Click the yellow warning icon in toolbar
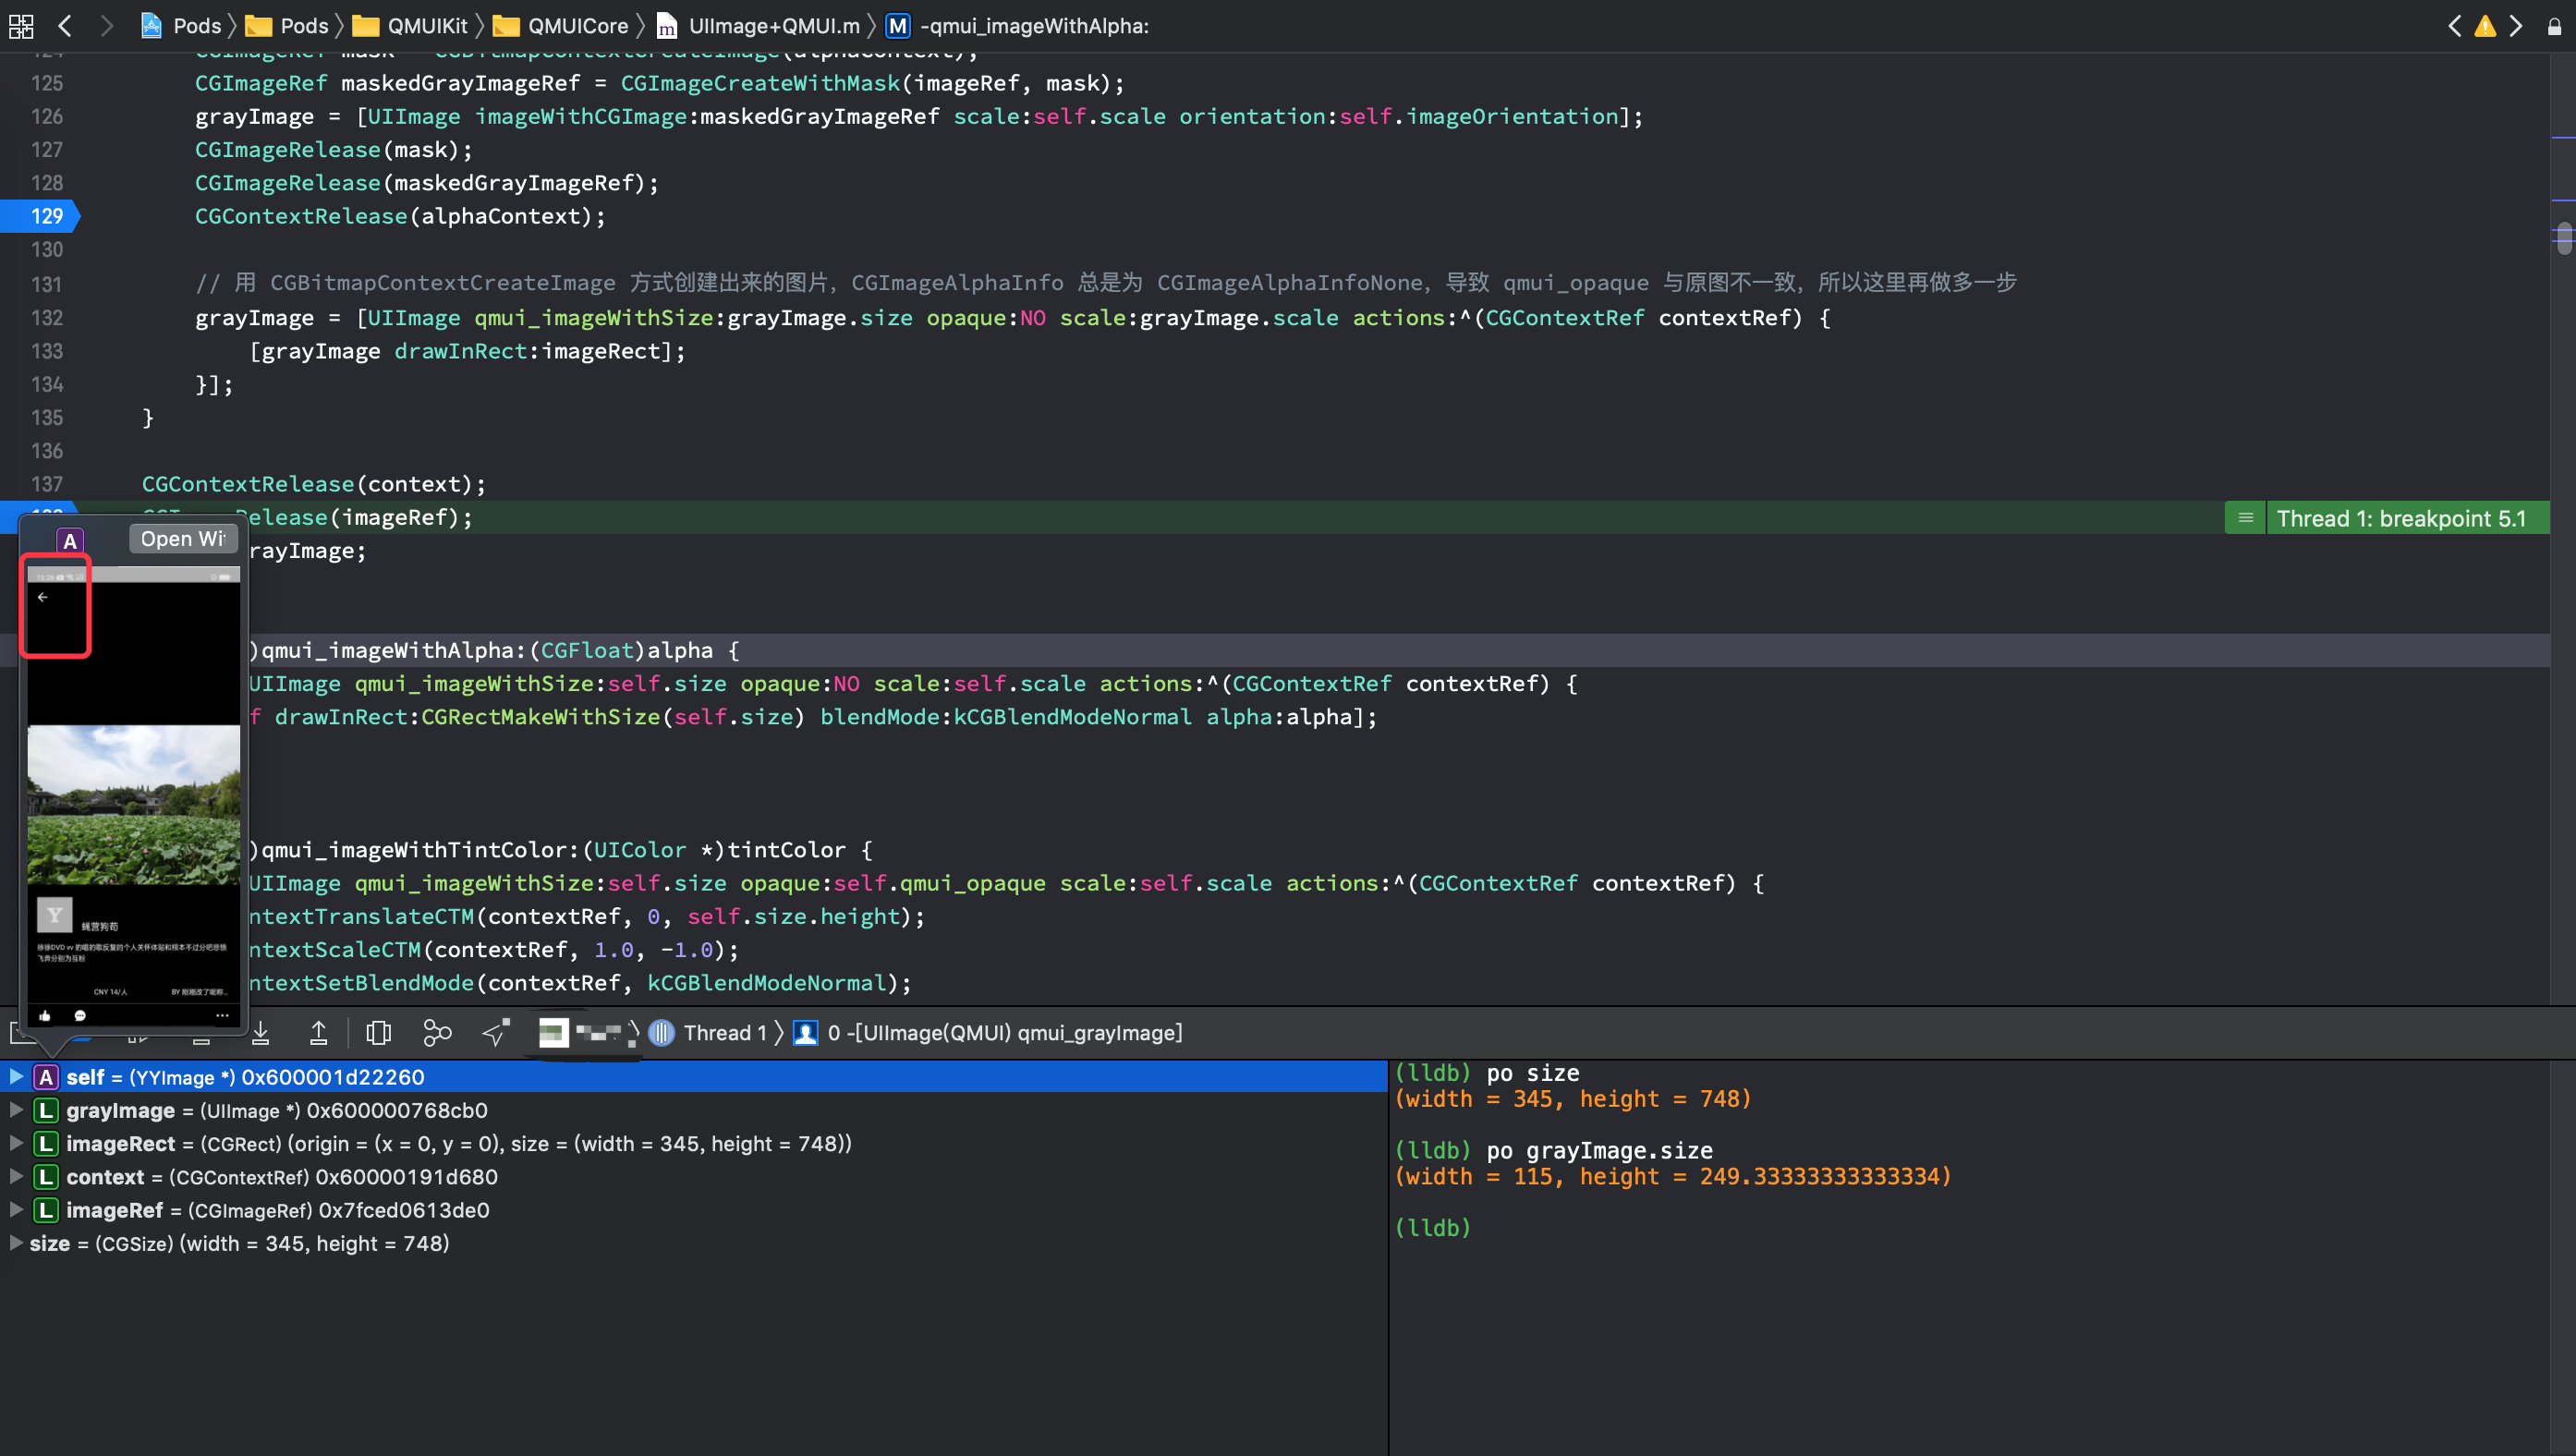 coord(2486,26)
